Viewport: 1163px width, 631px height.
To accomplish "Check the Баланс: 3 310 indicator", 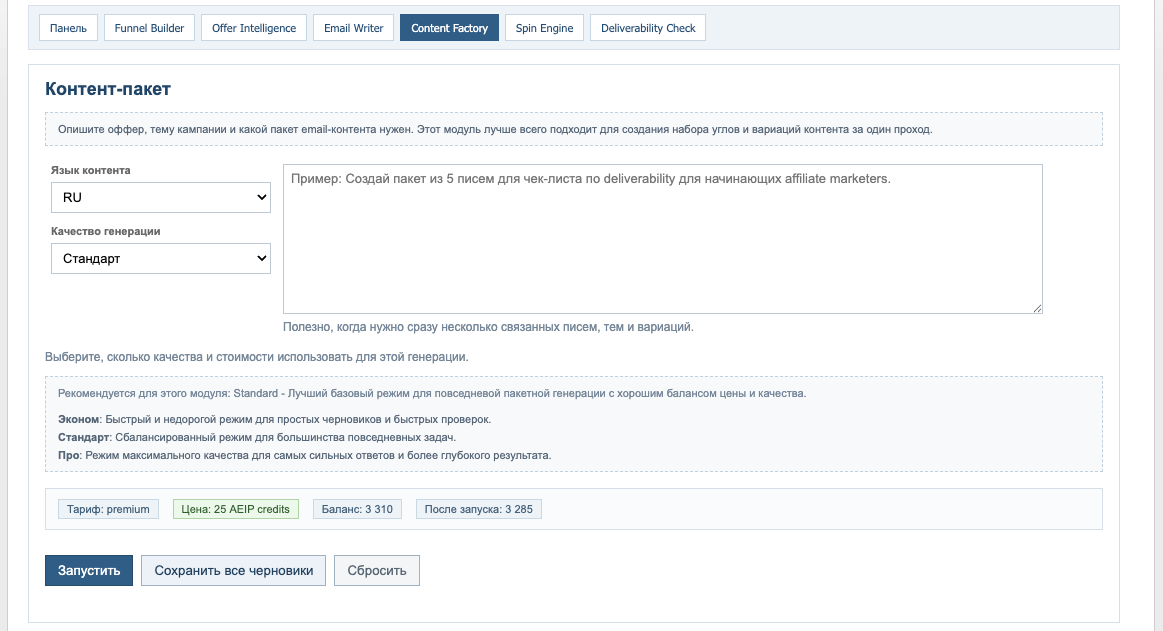I will (x=357, y=508).
